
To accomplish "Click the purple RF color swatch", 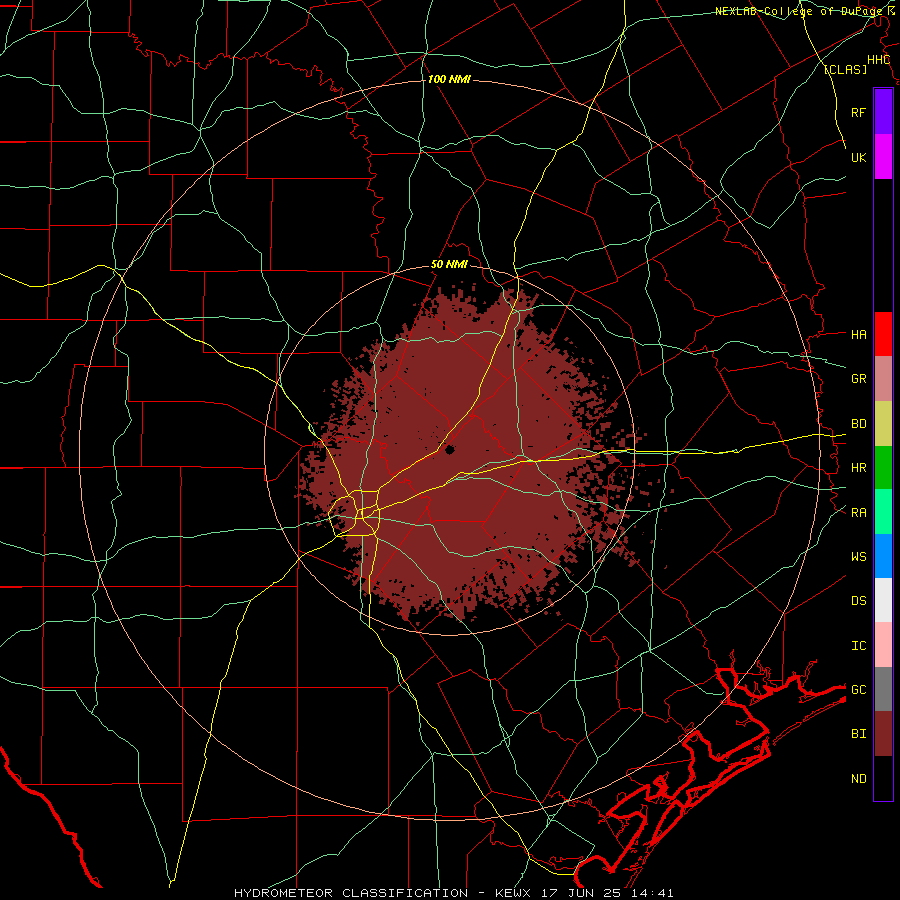I will pos(883,112).
